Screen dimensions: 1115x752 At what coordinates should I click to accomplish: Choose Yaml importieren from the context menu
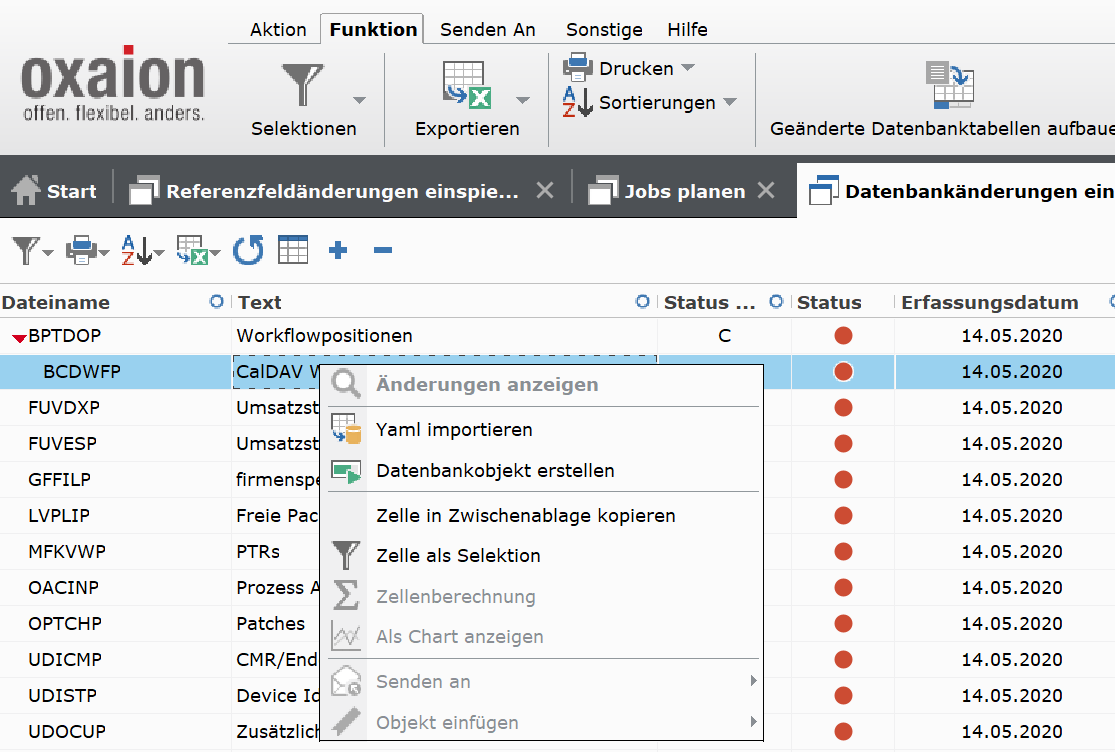pyautogui.click(x=454, y=430)
